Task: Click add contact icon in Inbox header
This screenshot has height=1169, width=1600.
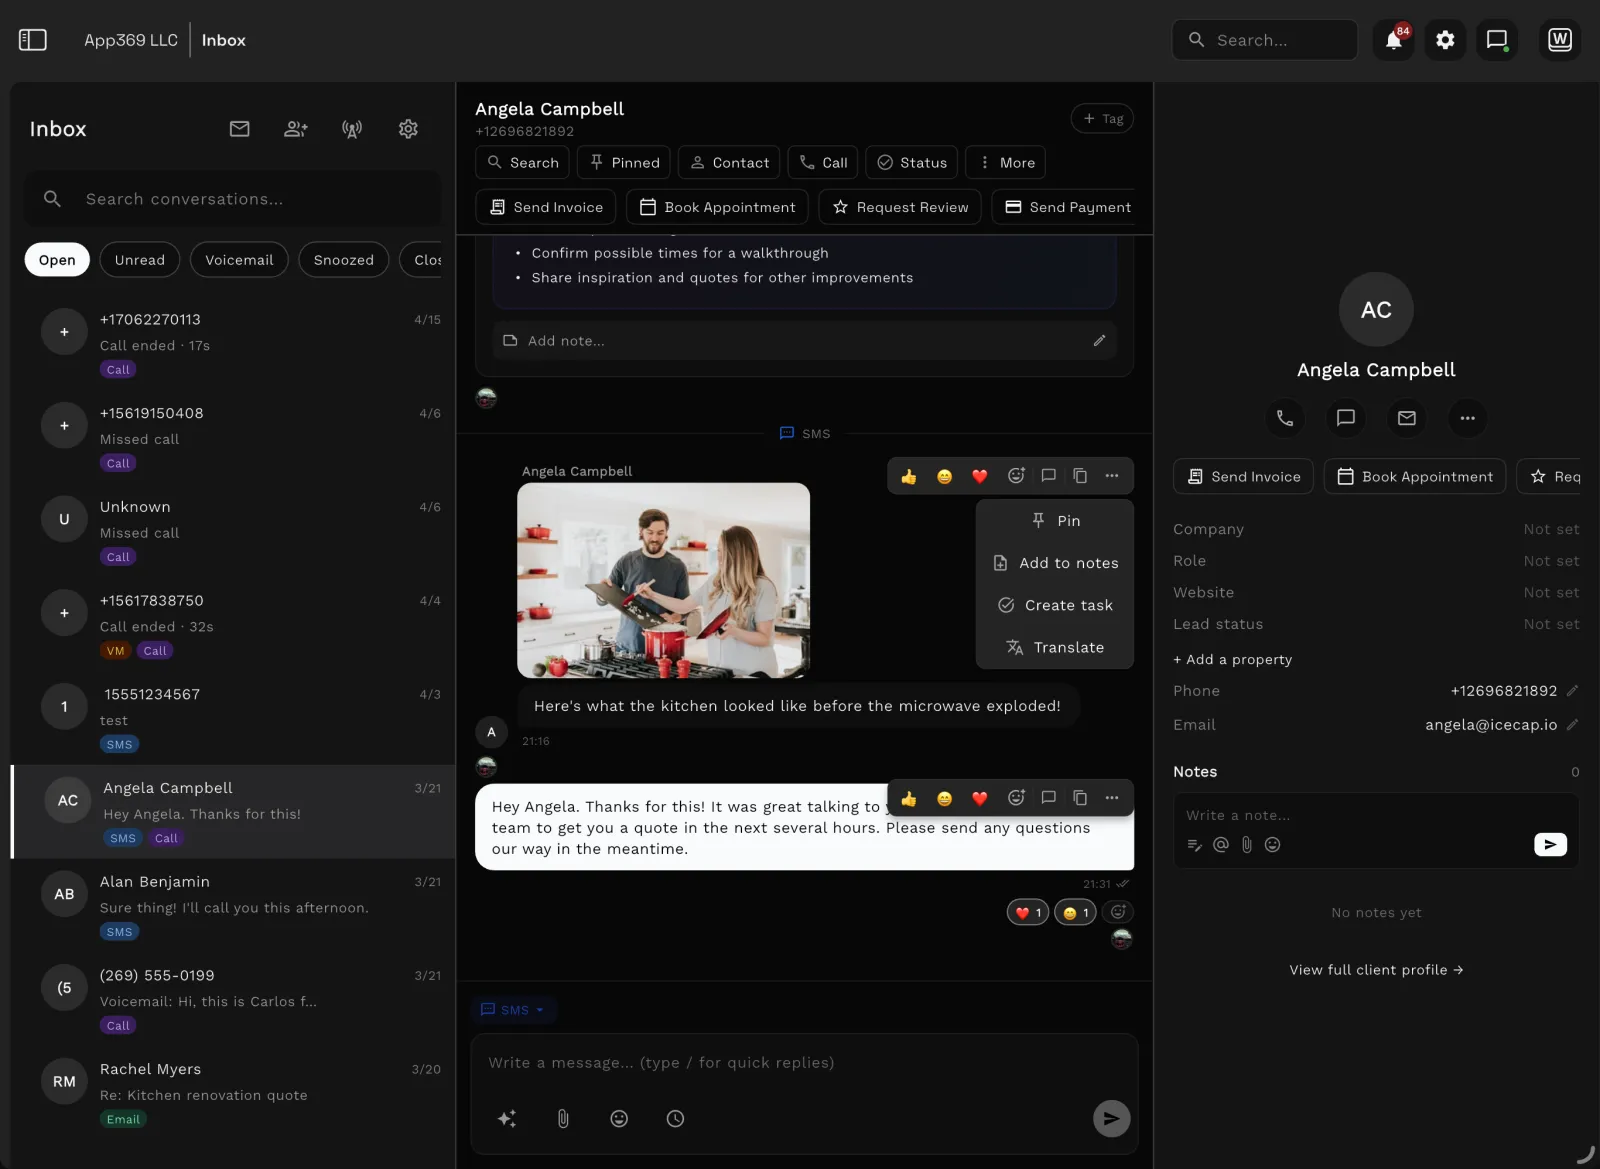Action: click(296, 129)
